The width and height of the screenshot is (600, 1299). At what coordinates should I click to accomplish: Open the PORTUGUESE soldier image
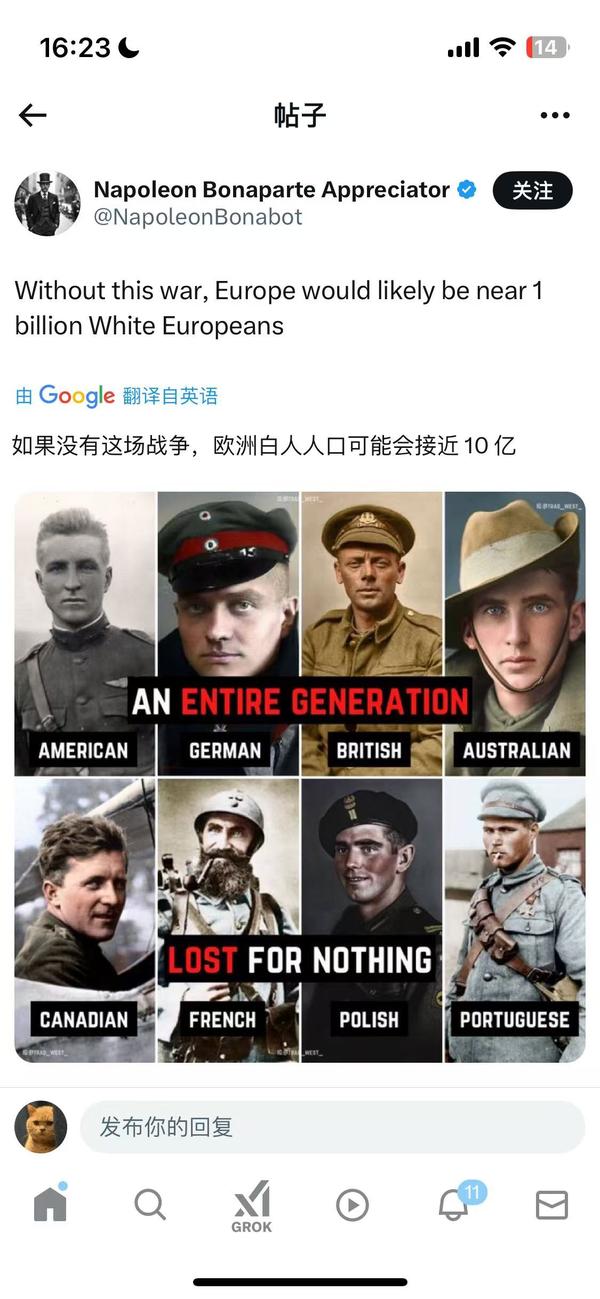tap(515, 920)
